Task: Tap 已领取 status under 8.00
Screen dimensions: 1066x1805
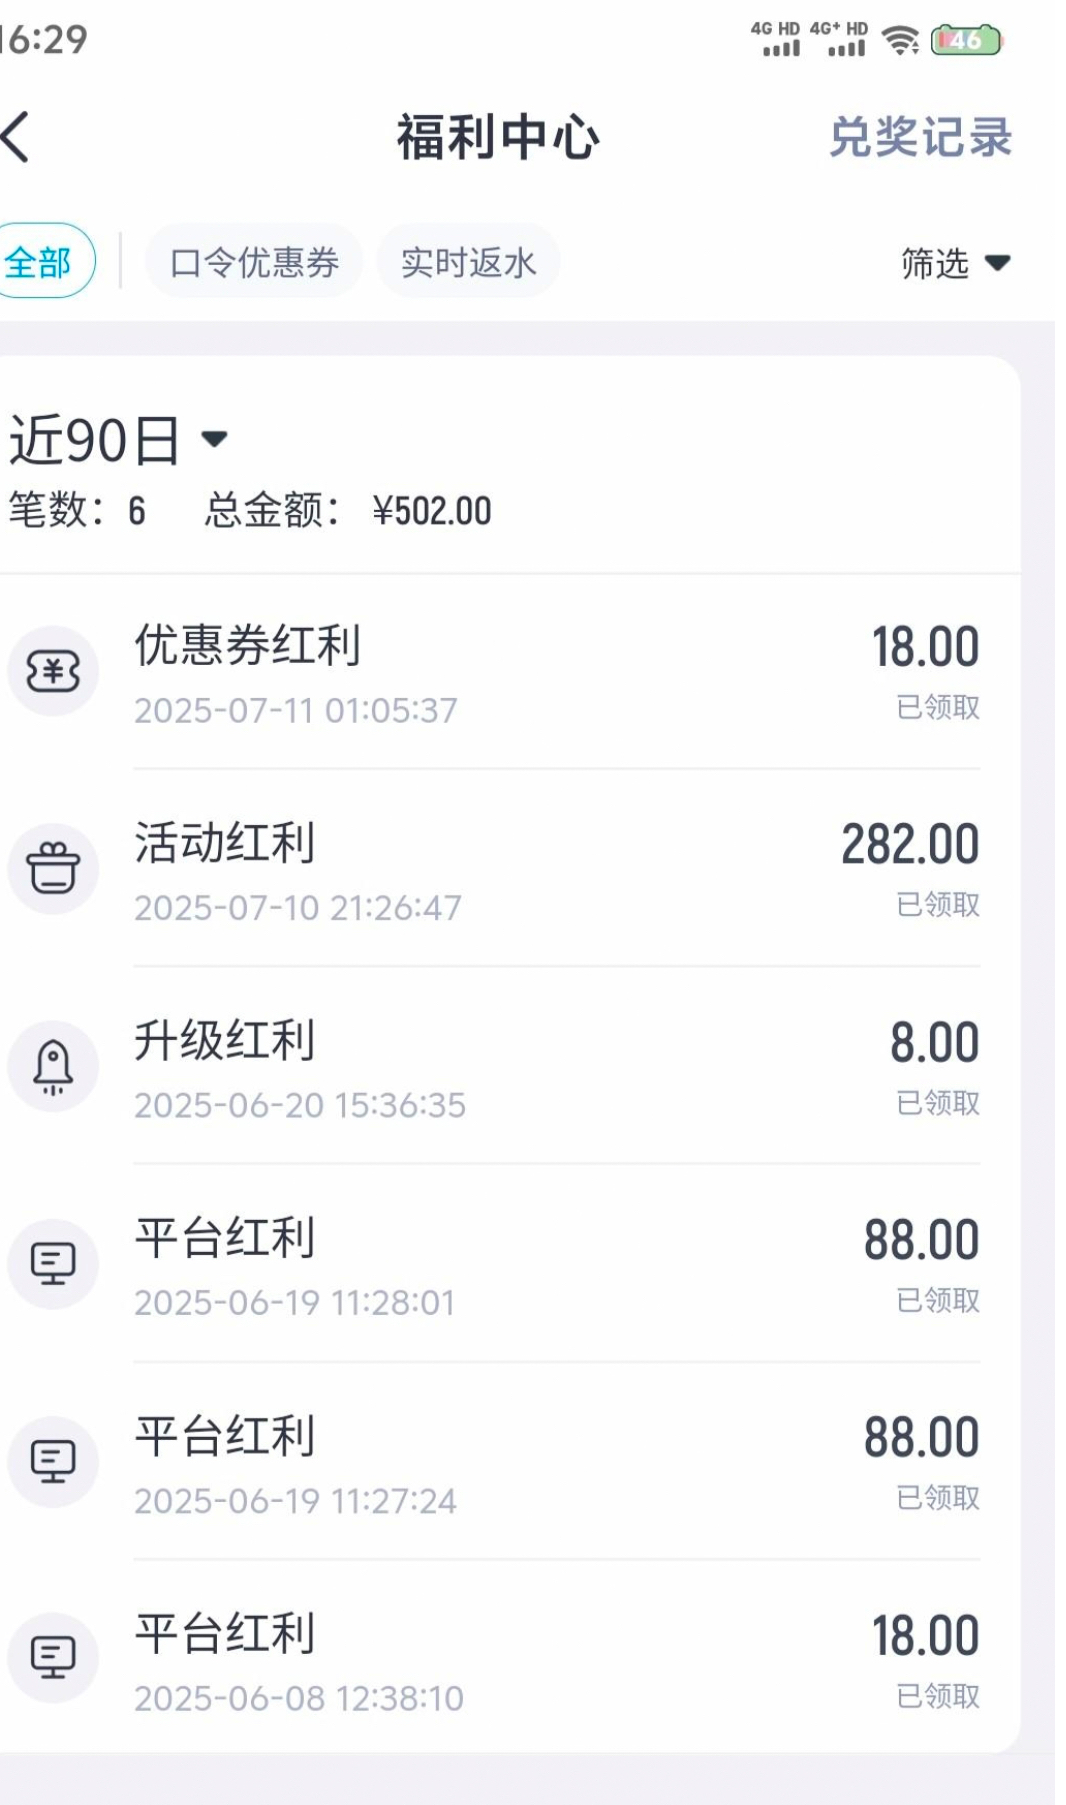Action: [x=938, y=1103]
